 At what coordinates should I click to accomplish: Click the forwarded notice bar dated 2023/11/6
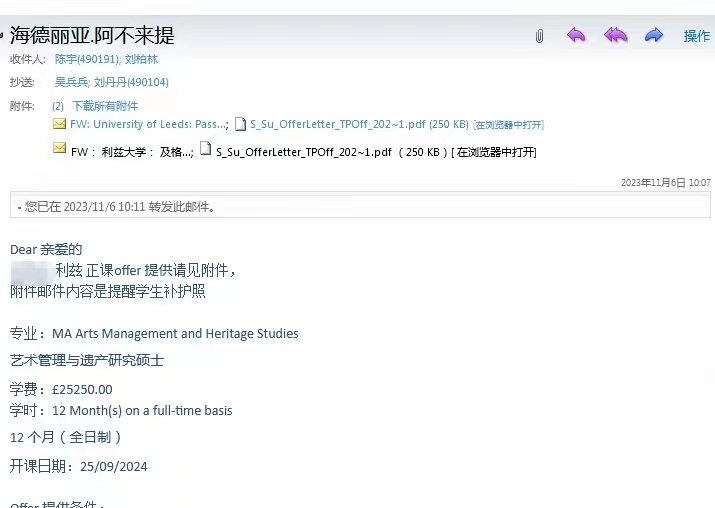coord(360,207)
